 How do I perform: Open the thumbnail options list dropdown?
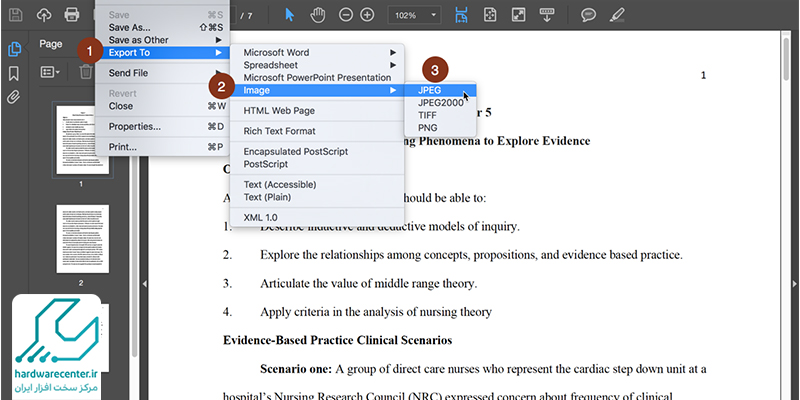point(50,72)
